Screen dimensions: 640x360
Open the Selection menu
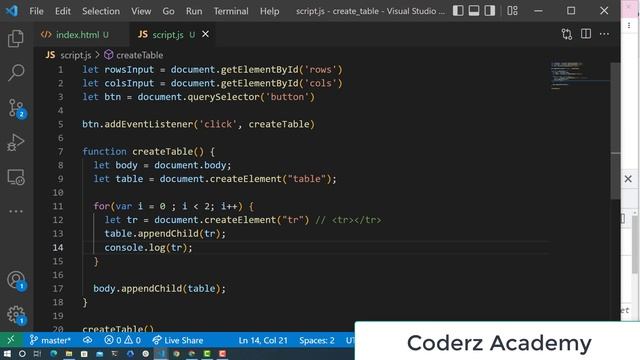(x=101, y=11)
